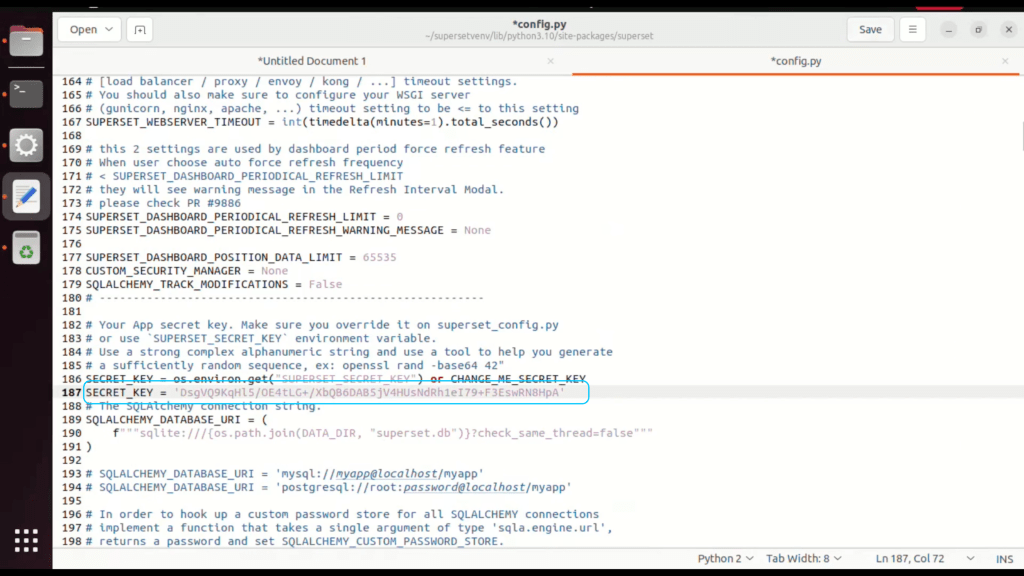Click the Text Editor dock icon
The image size is (1024, 576).
coord(26,196)
